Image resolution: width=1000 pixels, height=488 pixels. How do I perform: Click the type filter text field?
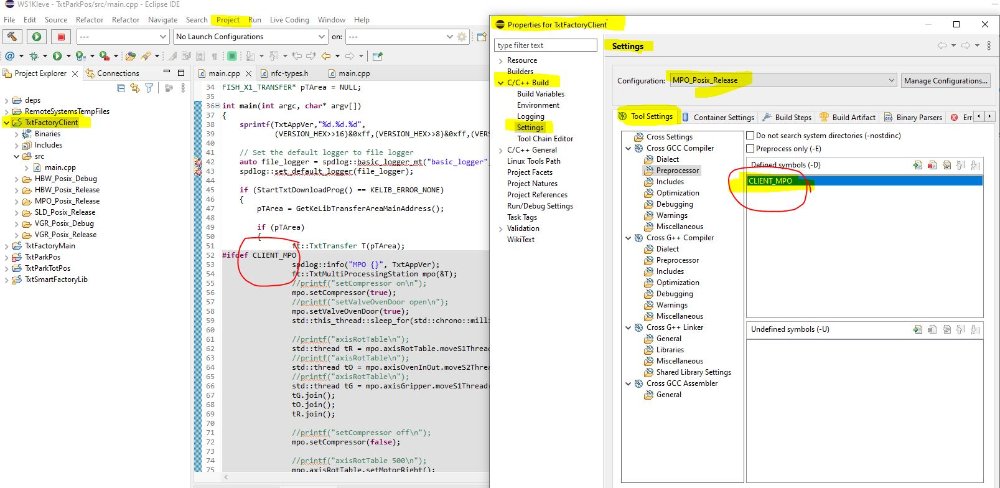pos(546,45)
